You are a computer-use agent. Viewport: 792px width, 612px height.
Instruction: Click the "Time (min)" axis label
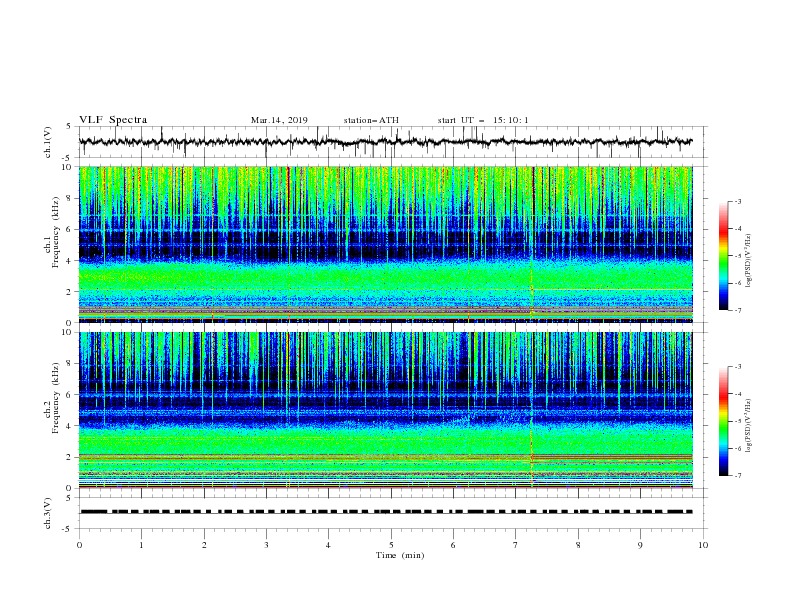400,555
